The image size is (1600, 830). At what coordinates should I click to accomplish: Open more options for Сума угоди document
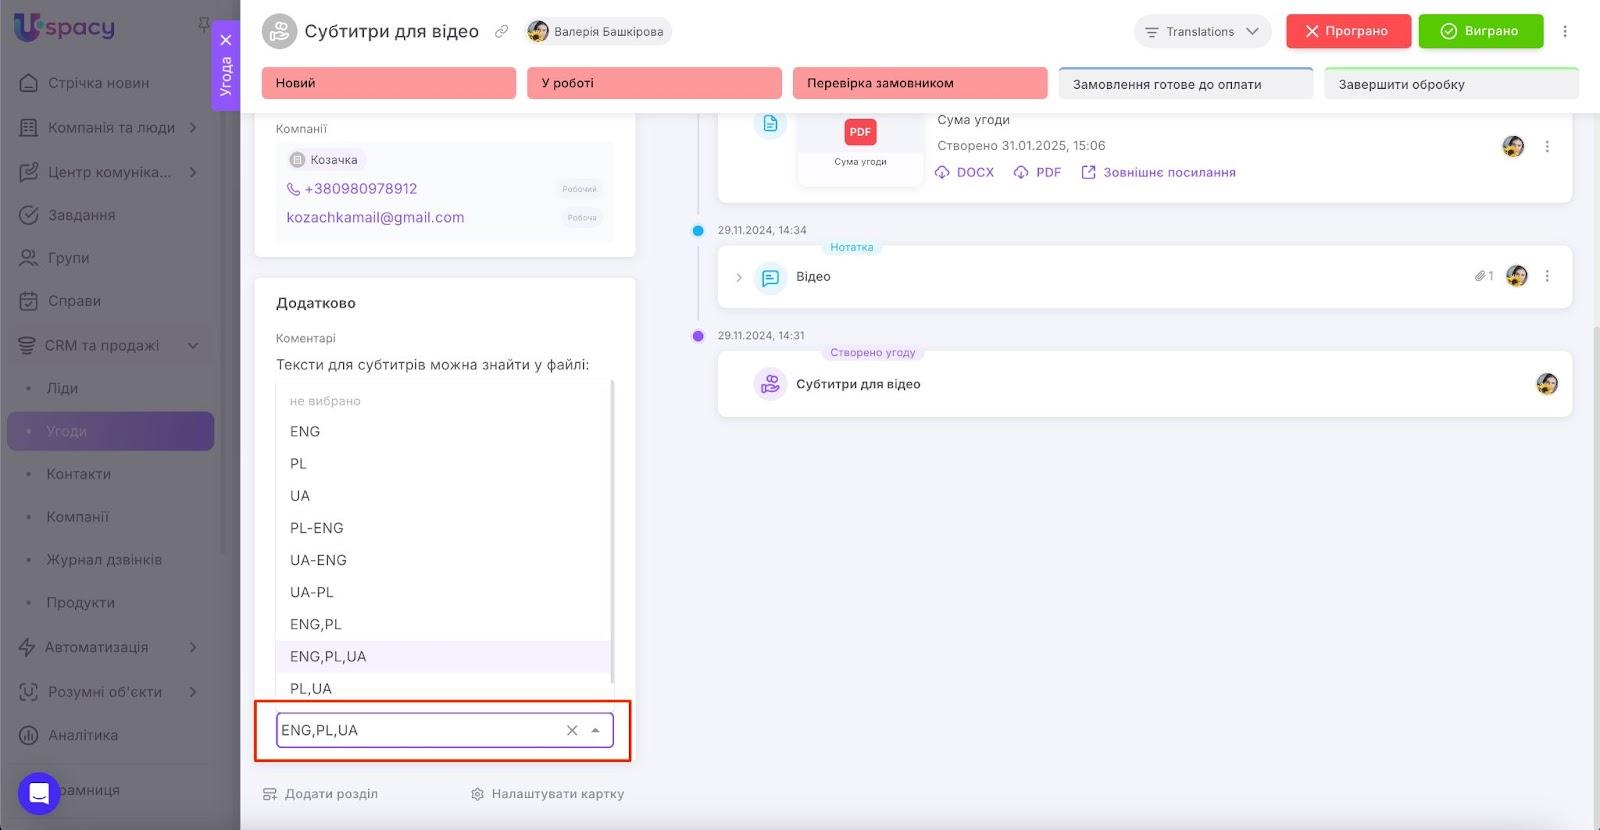1547,147
